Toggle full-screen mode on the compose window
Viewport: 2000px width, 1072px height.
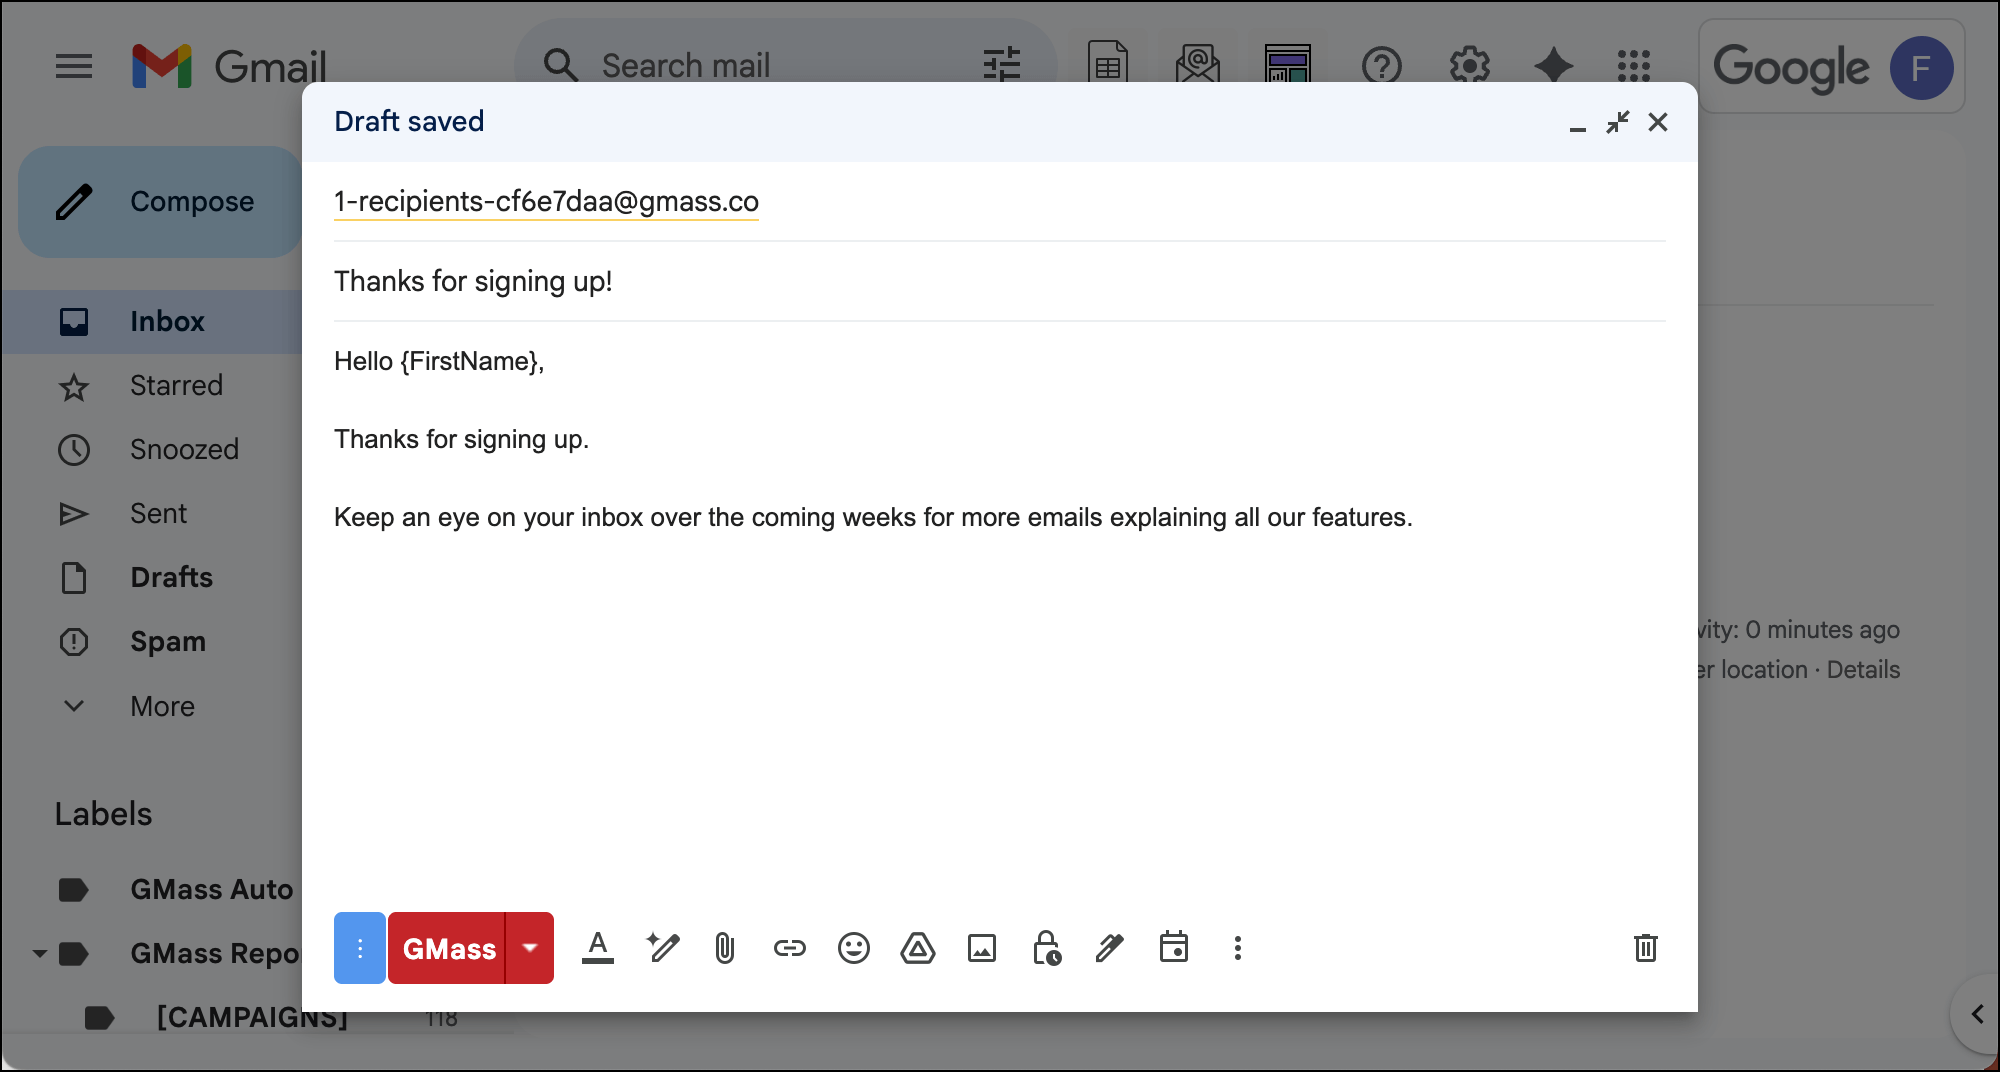(1618, 121)
